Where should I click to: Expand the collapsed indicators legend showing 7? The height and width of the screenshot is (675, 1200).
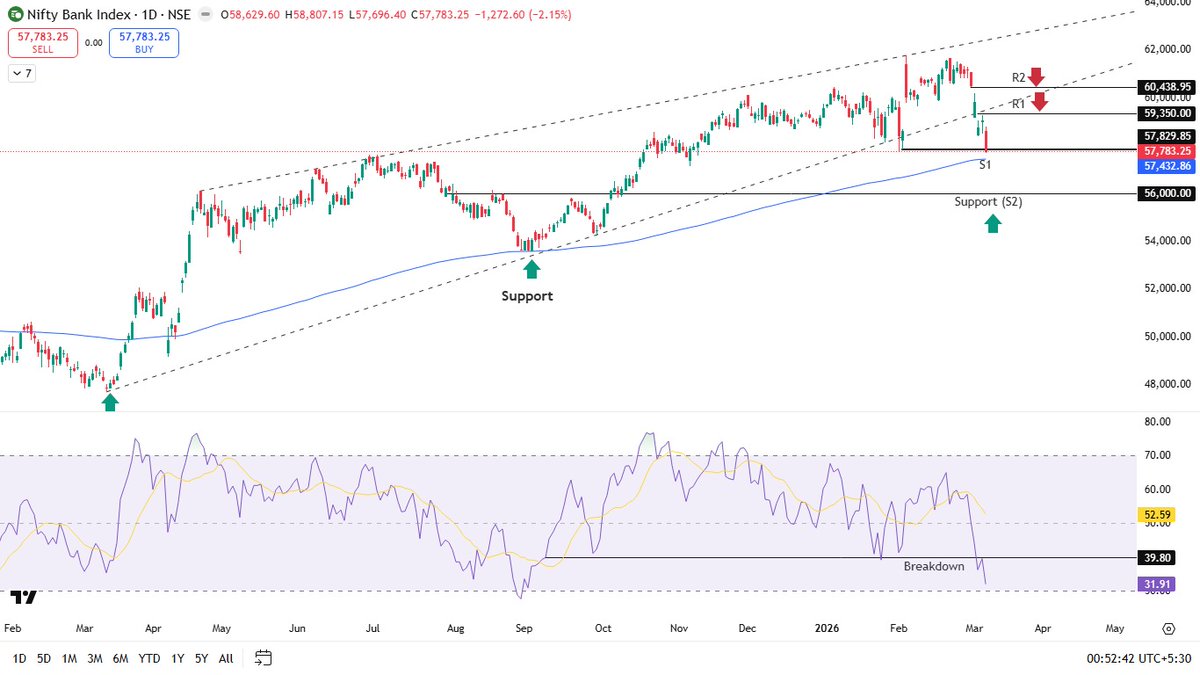(x=21, y=73)
